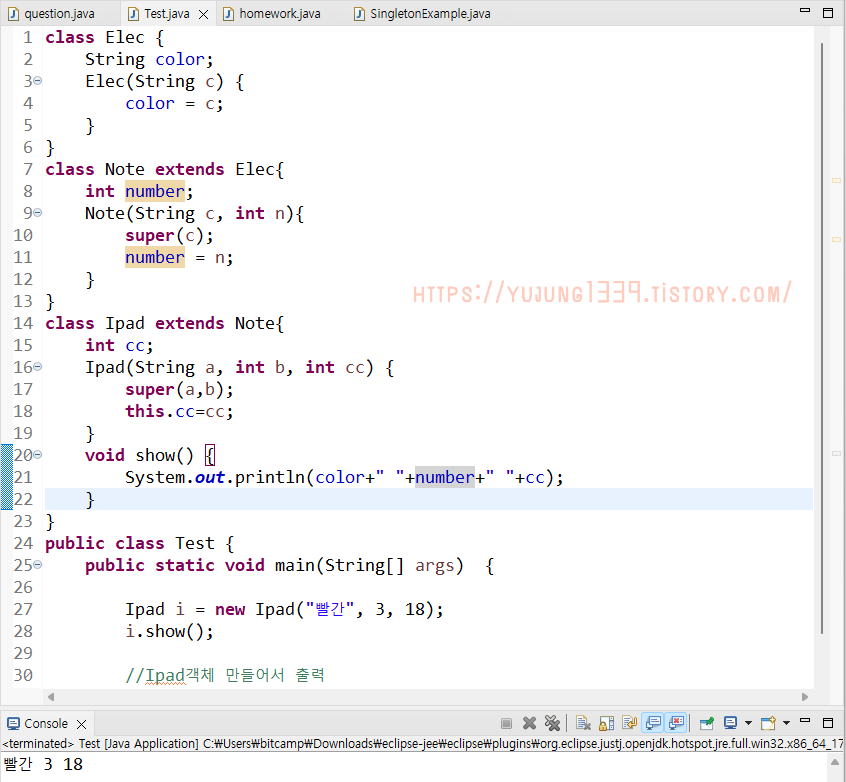
Task: Click 'this.cc=cc;' on line 18
Action: (x=179, y=411)
